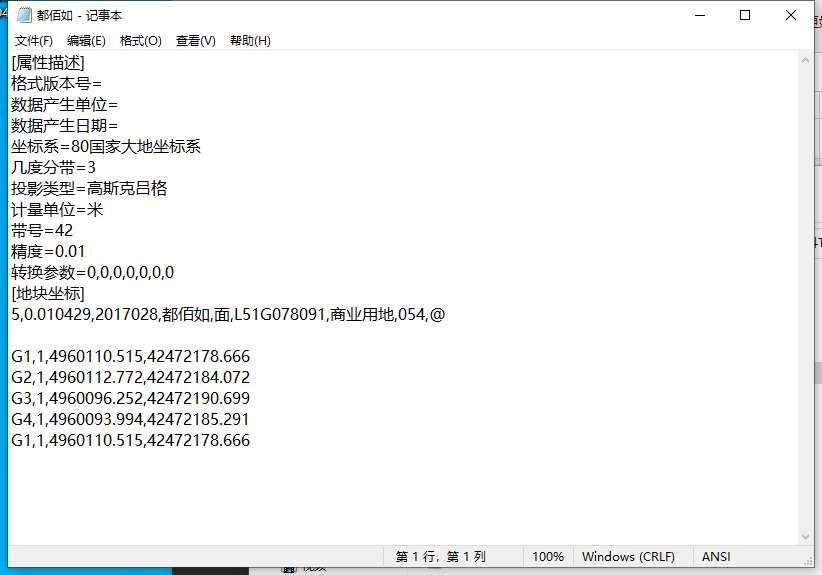Click the scrollbar down arrow

pos(806,537)
